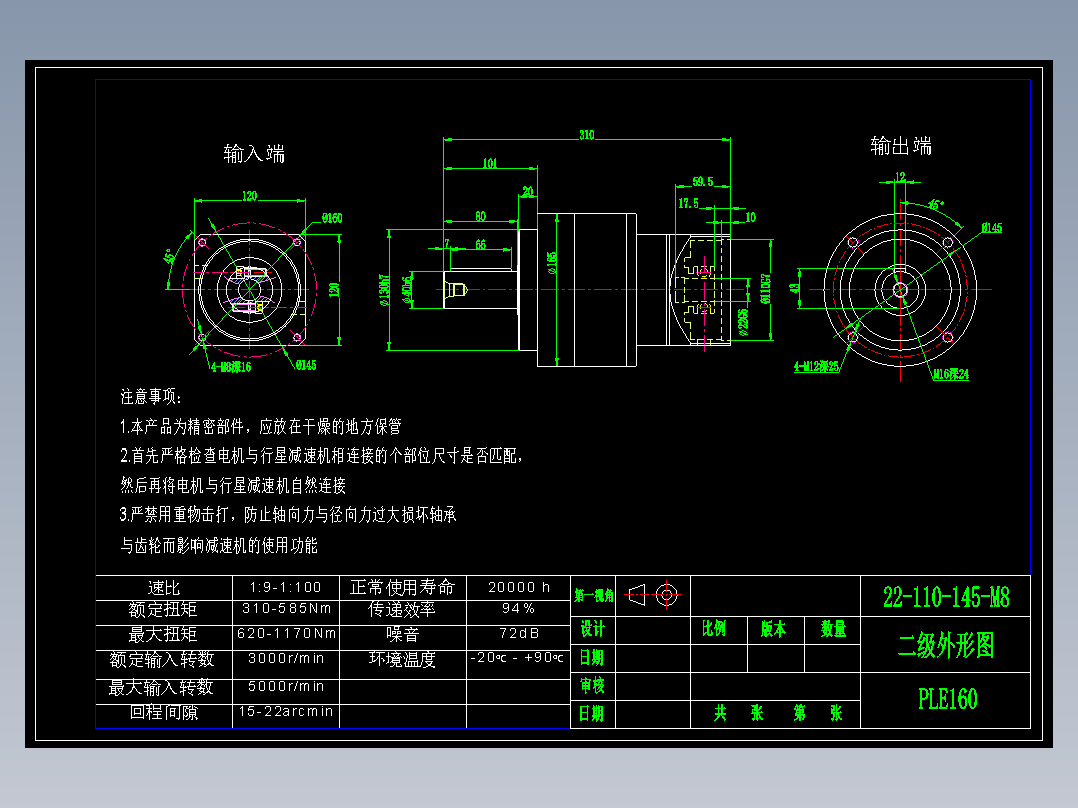Select the first-angle projection symbol icon
The image size is (1078, 808).
[637, 593]
